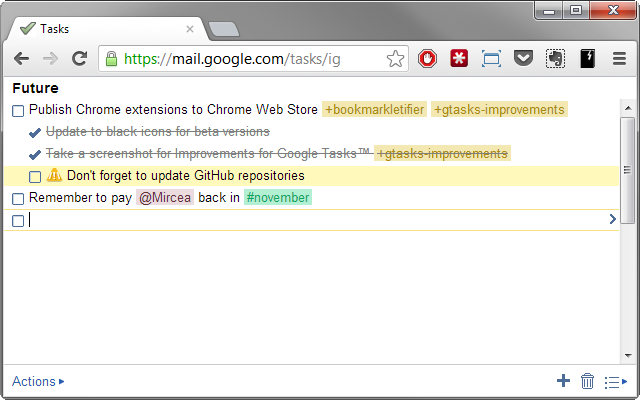Save page with the Pocket extension

point(523,58)
